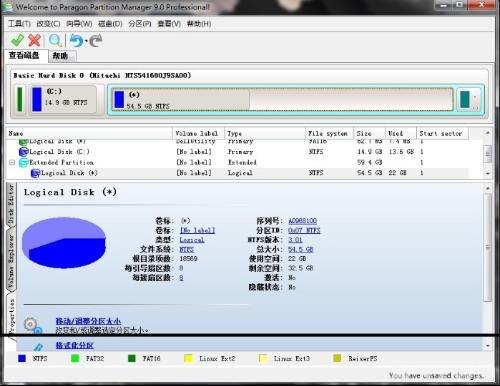Open the 改变(C) menu
The image size is (500, 386).
(x=48, y=24)
